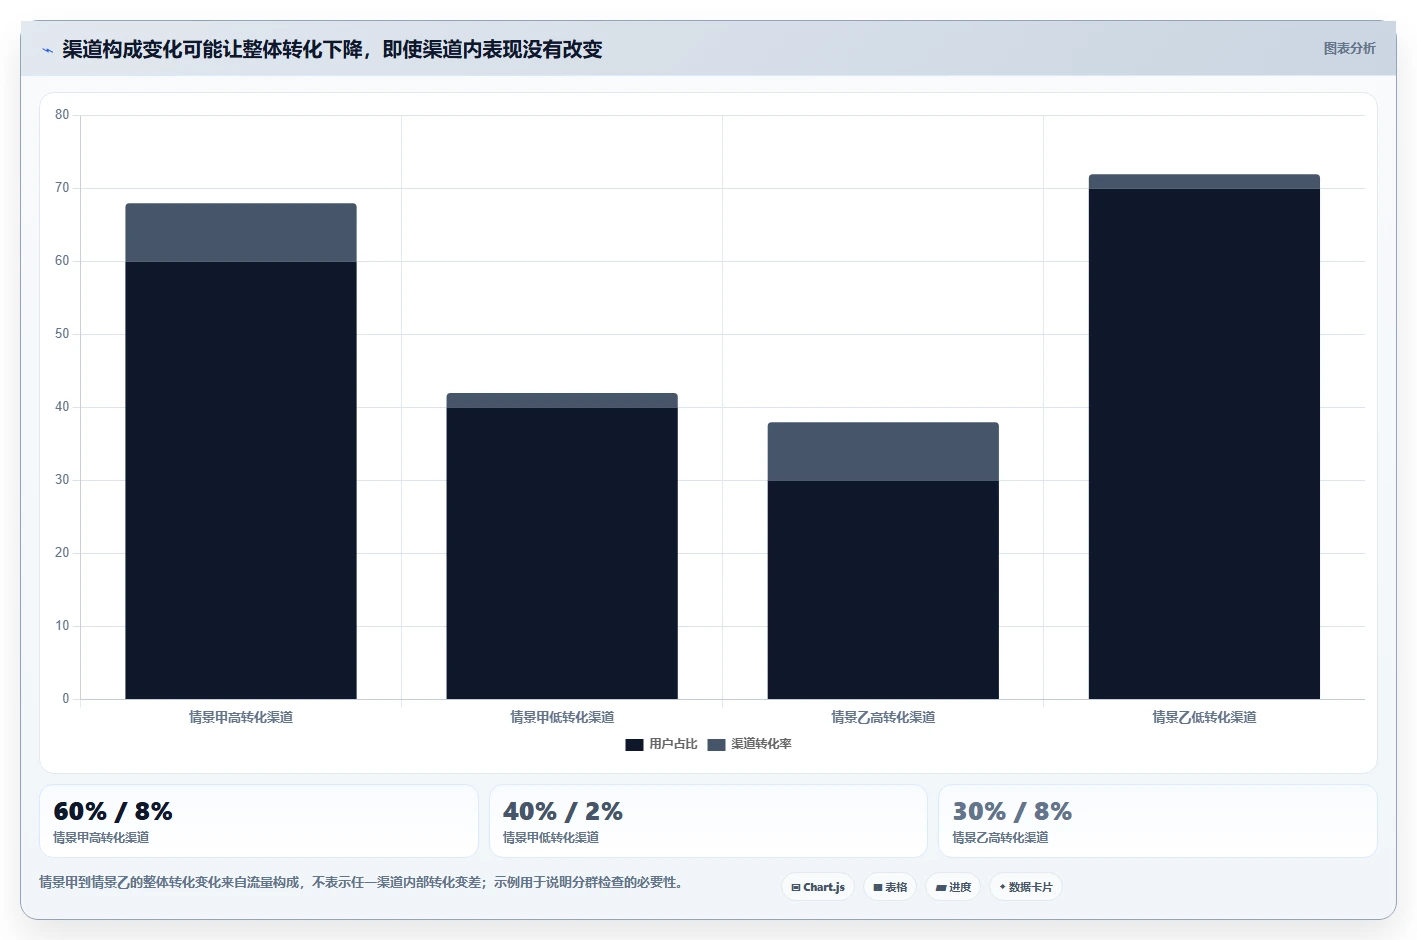The width and height of the screenshot is (1417, 940).
Task: Toggle the 渠道转化率 legend item
Action: coord(749,744)
